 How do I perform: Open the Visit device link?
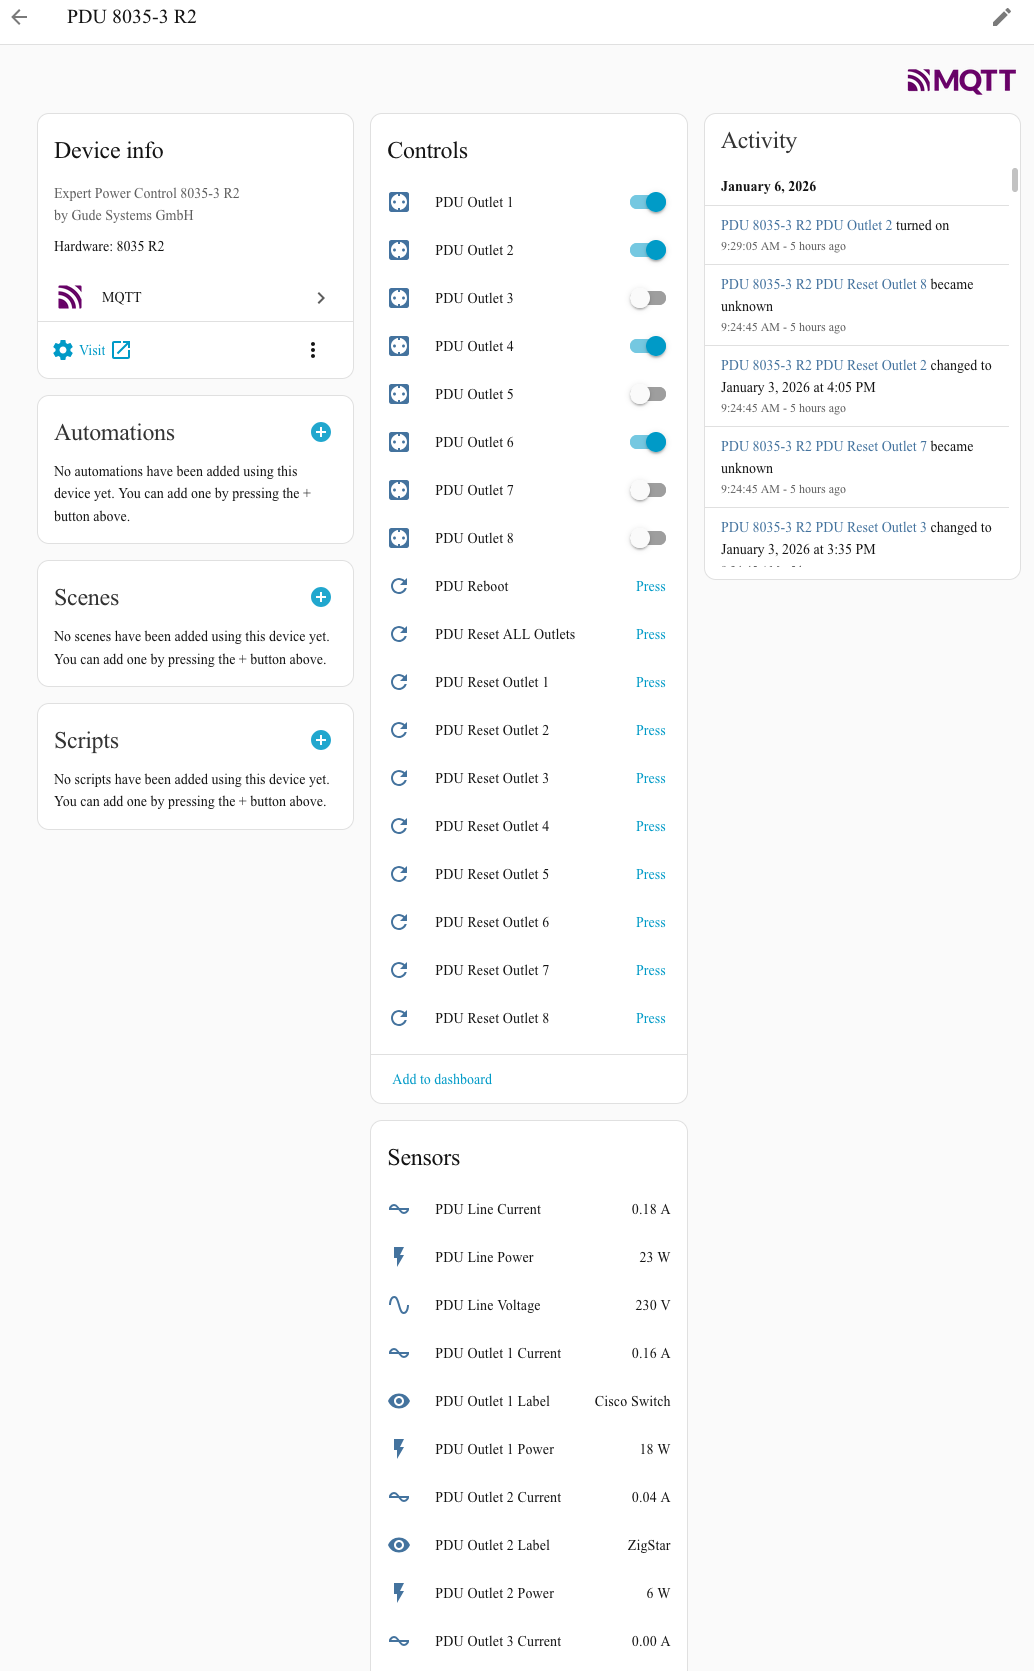point(93,350)
